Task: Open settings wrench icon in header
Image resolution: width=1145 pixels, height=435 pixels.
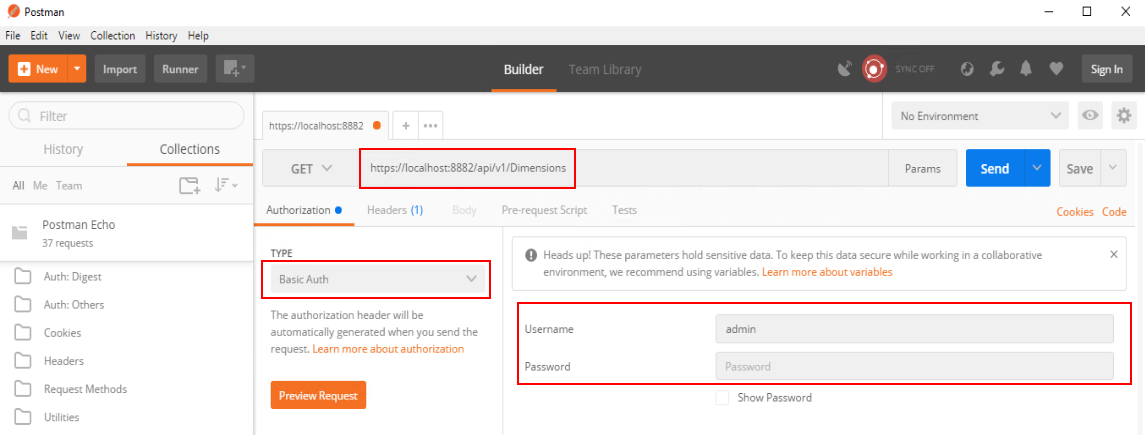Action: click(x=996, y=69)
